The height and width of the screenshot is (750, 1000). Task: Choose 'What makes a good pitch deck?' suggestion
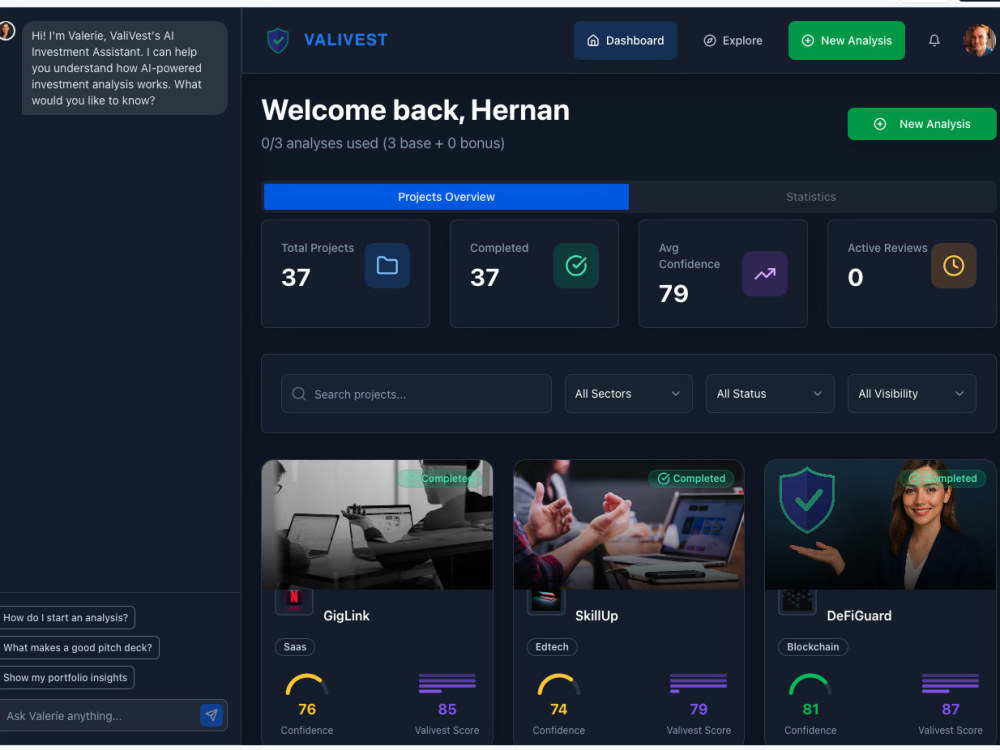pos(78,647)
